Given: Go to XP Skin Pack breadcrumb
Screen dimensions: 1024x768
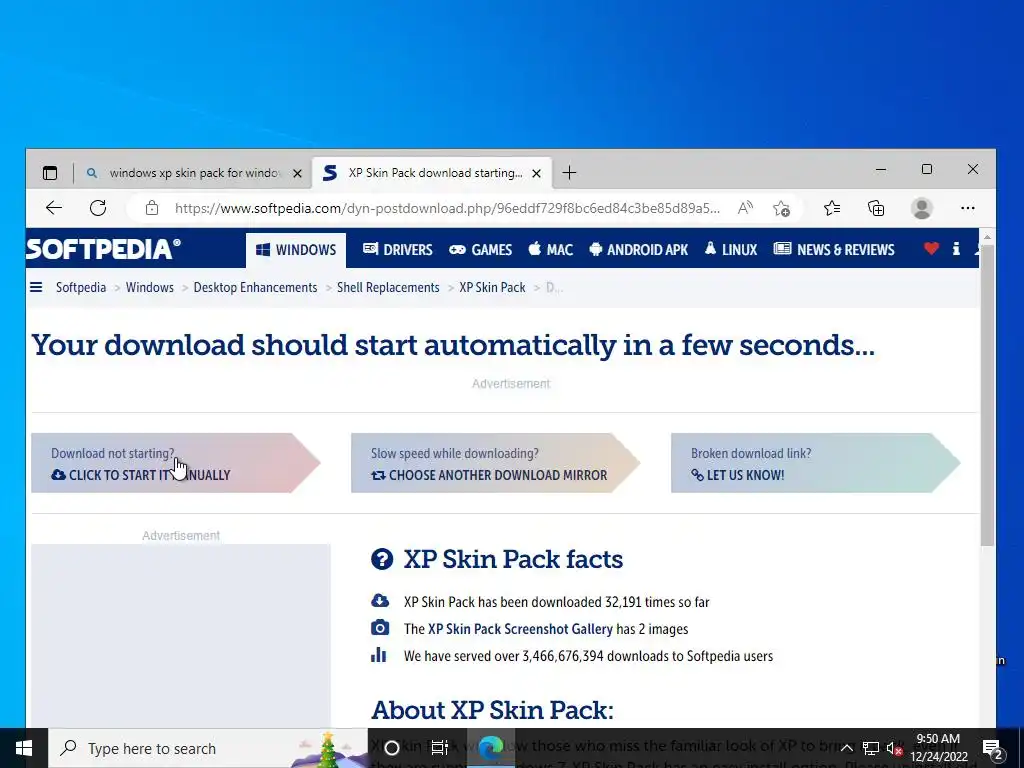Looking at the screenshot, I should [492, 287].
